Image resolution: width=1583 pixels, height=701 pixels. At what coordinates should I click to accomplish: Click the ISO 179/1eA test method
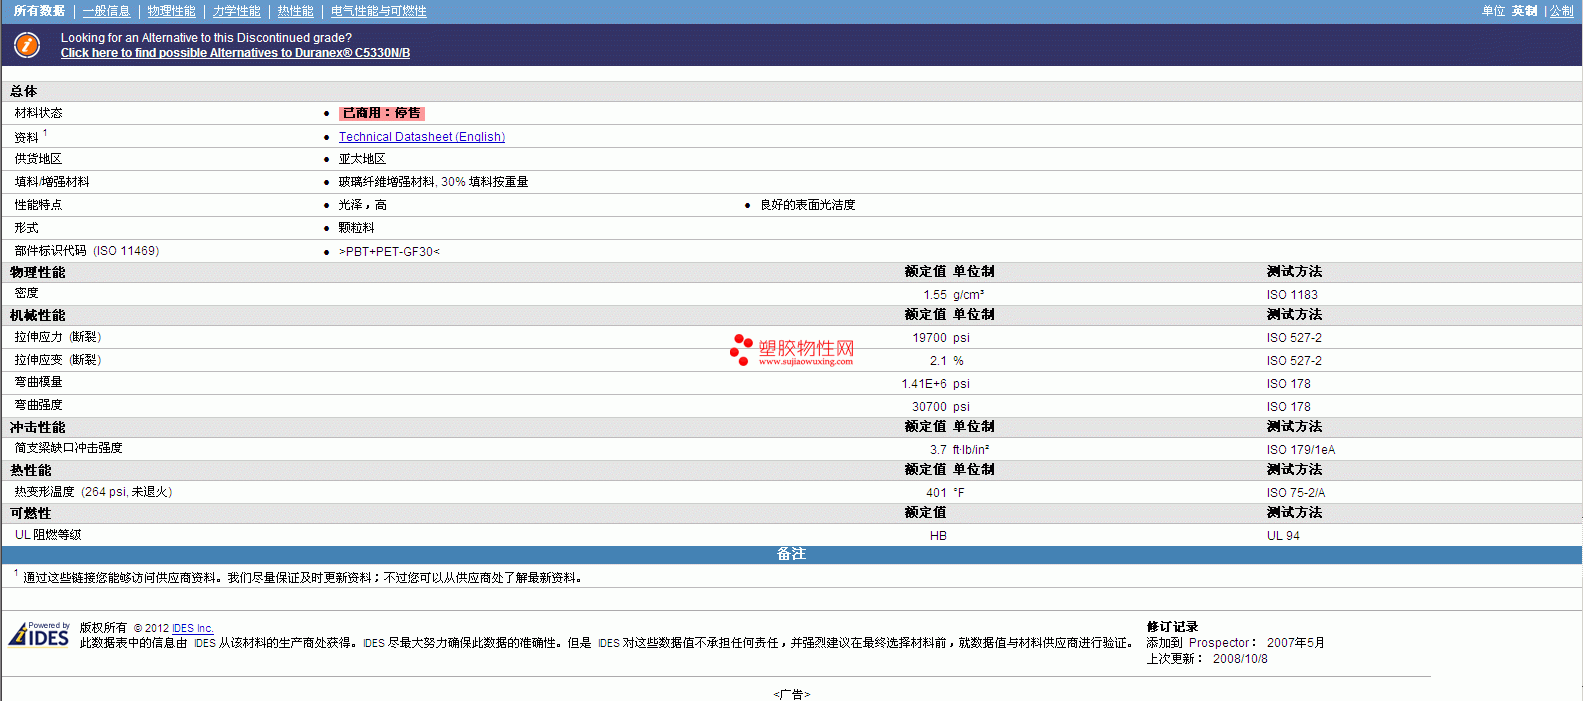coord(1301,450)
